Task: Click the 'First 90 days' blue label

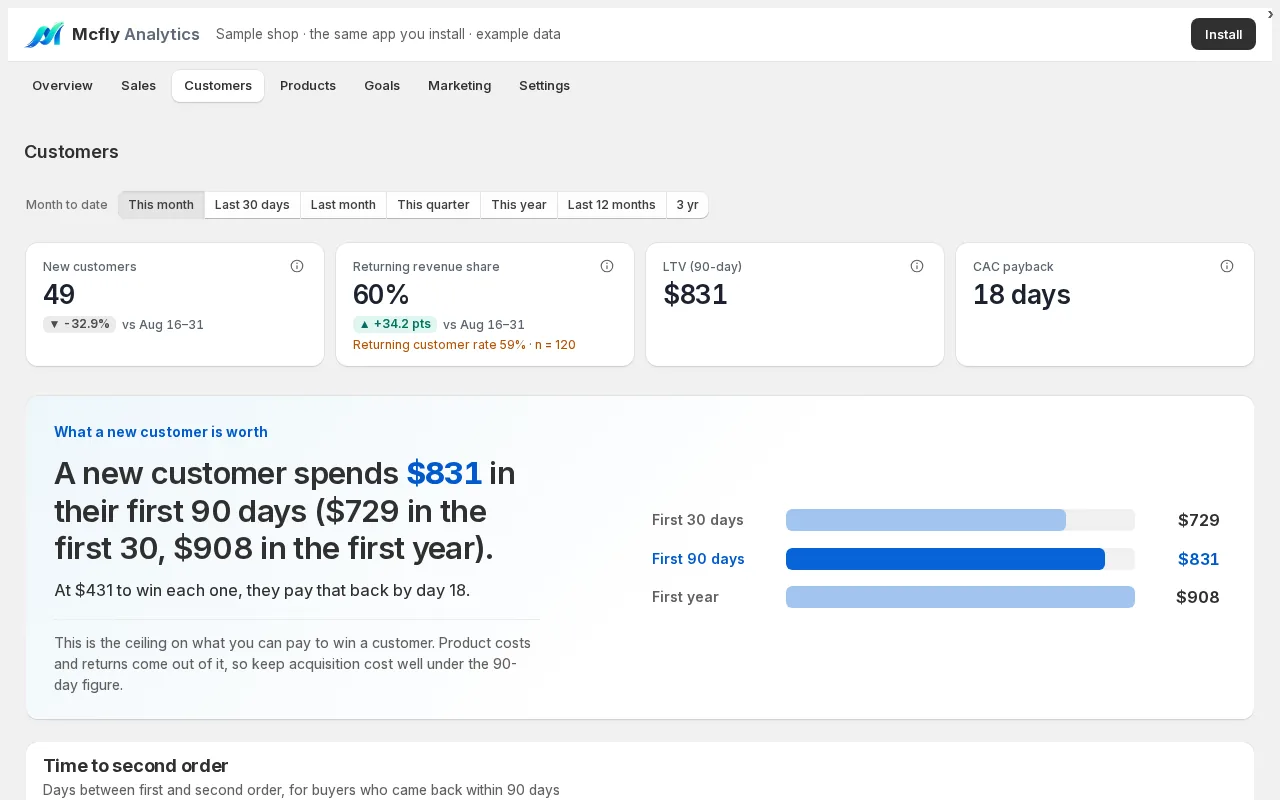Action: 698,559
